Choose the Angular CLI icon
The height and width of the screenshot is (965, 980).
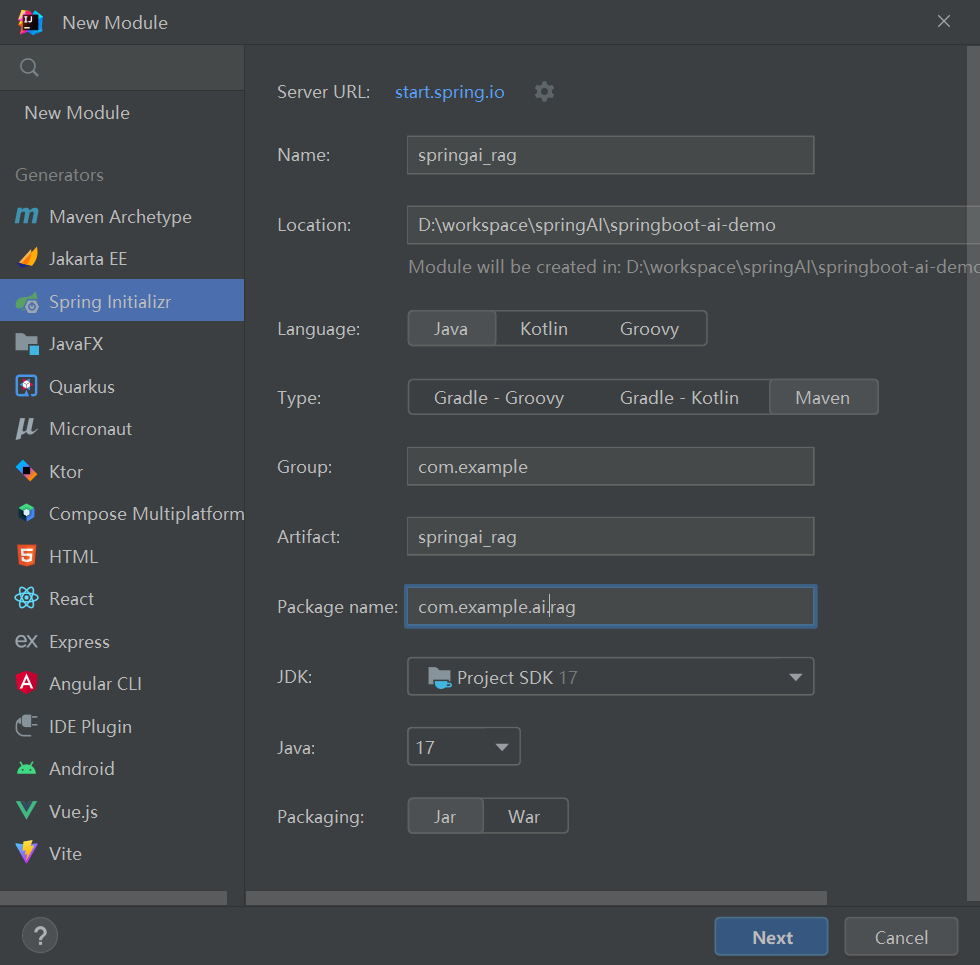[x=27, y=684]
